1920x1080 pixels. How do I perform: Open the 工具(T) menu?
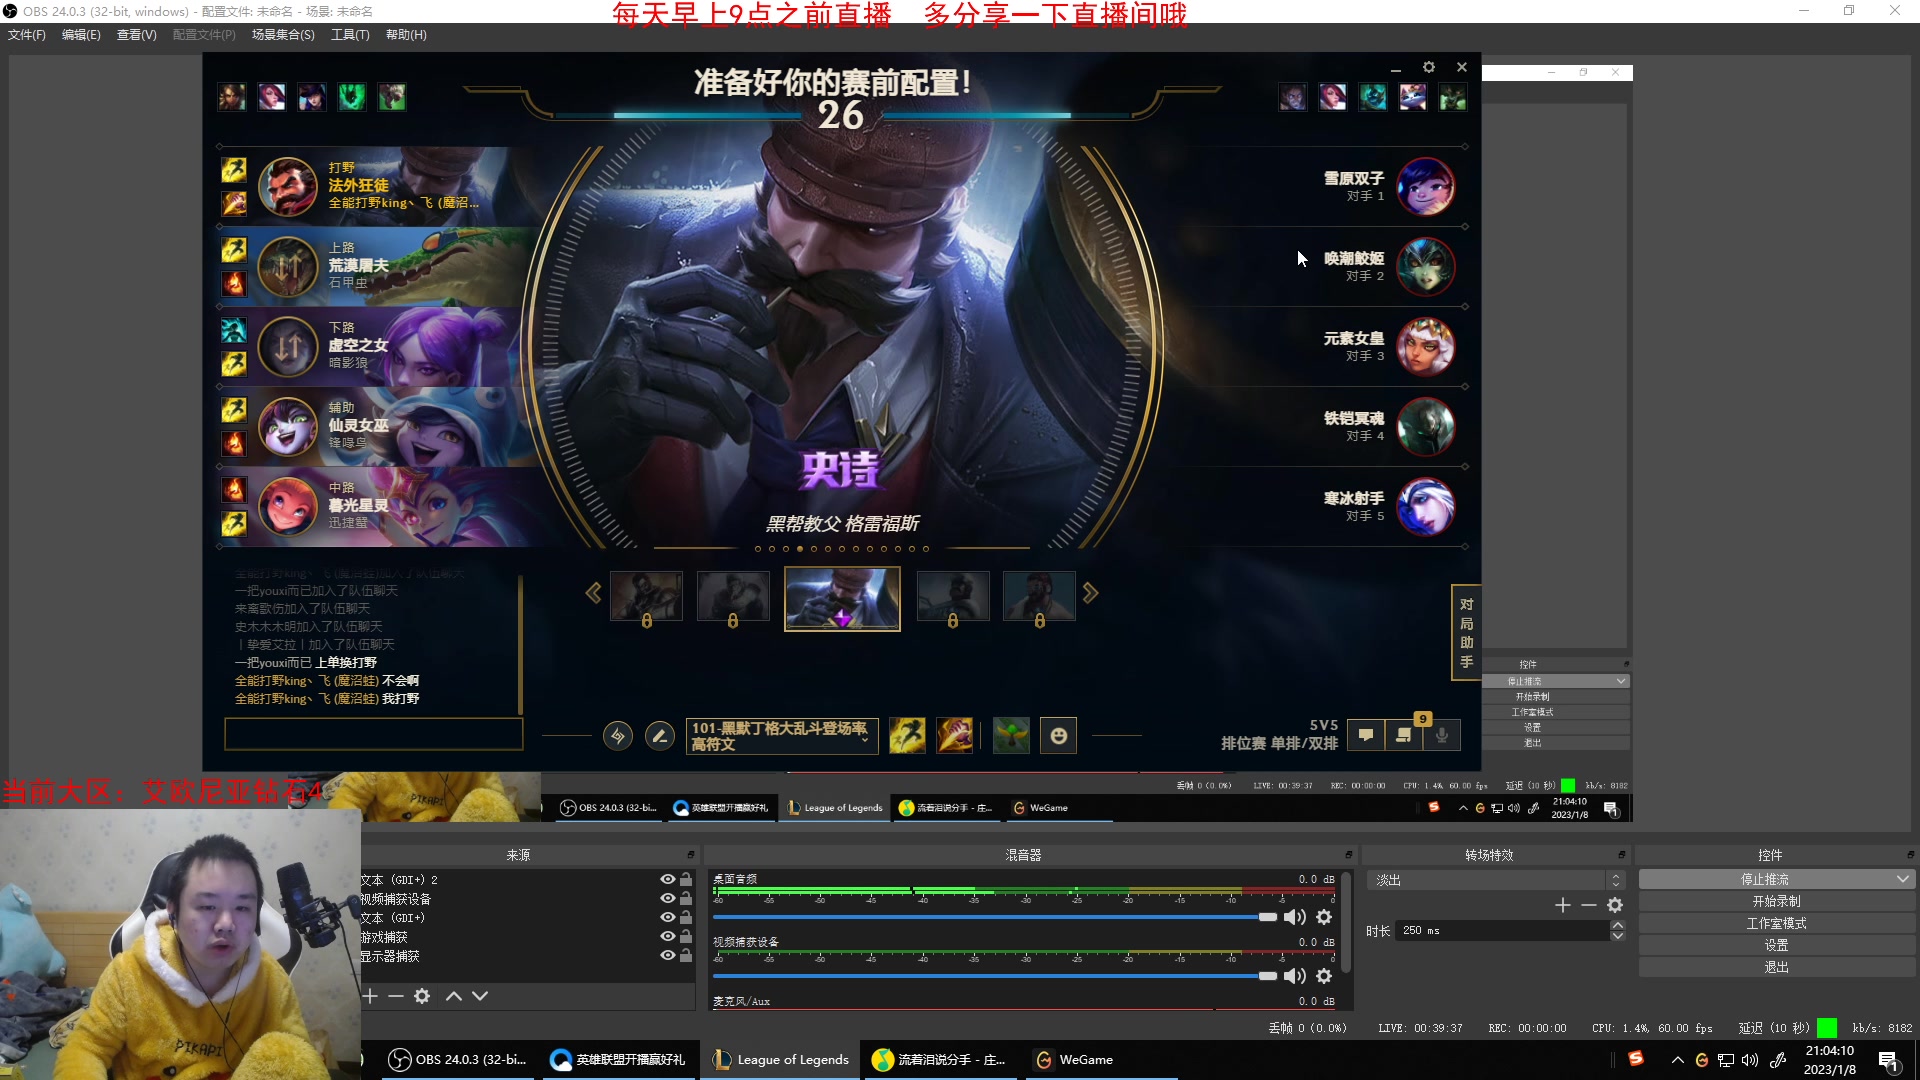(x=350, y=35)
